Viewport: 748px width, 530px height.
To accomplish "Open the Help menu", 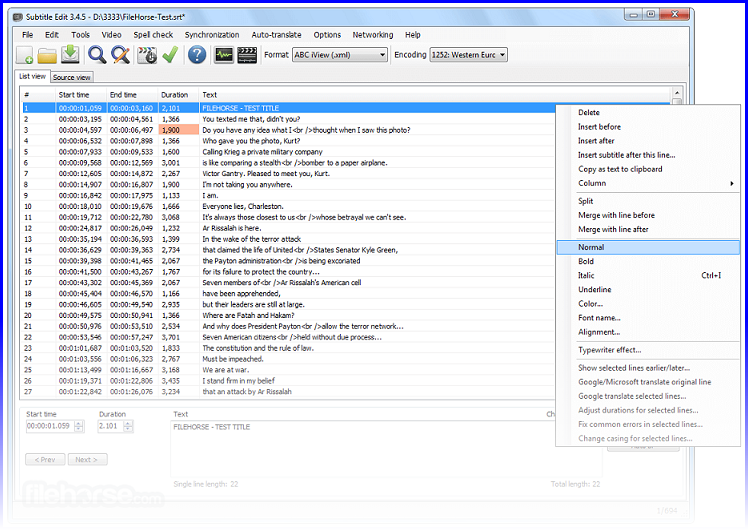I will pos(413,35).
